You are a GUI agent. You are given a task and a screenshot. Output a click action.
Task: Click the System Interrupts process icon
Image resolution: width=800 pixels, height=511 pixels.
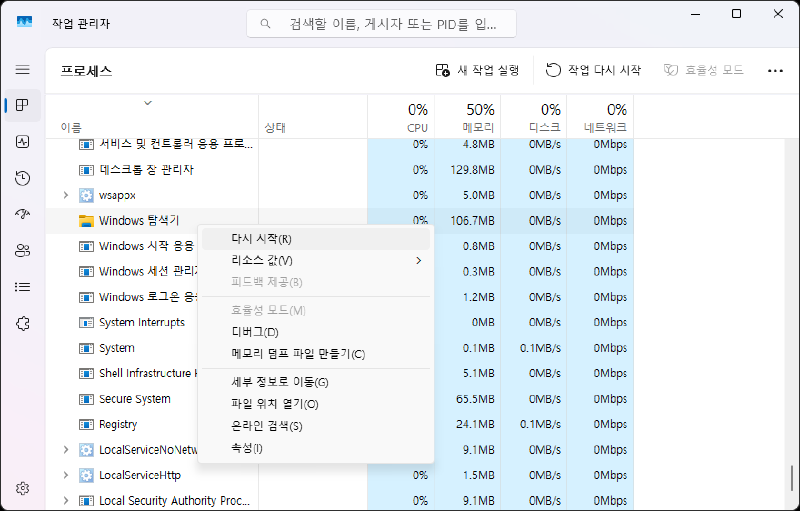tap(86, 323)
